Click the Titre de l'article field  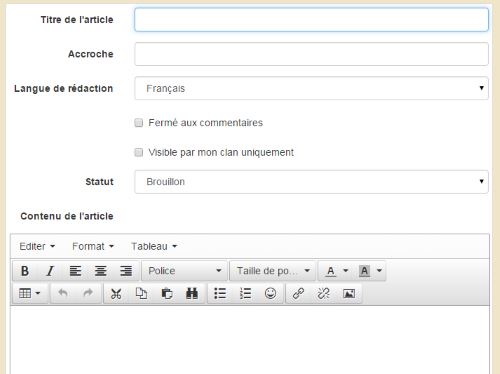(x=311, y=20)
